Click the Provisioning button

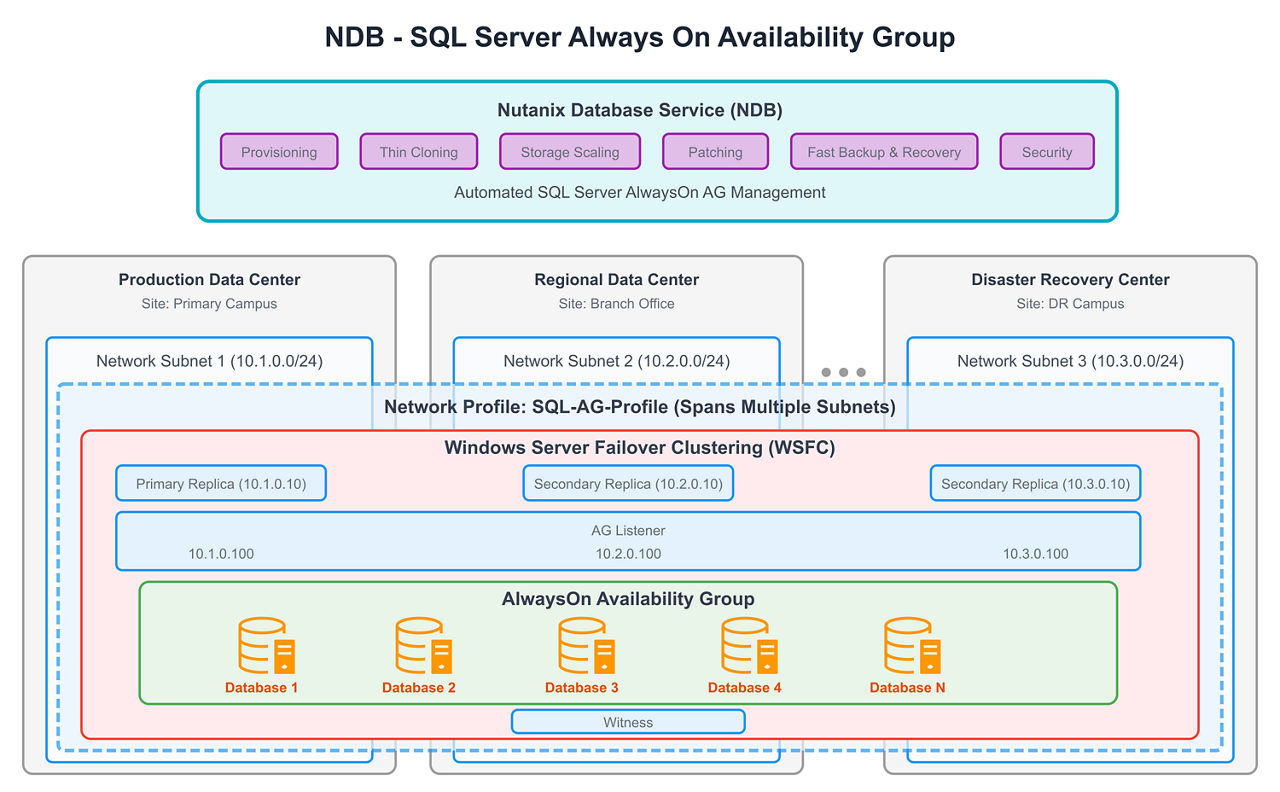279,151
